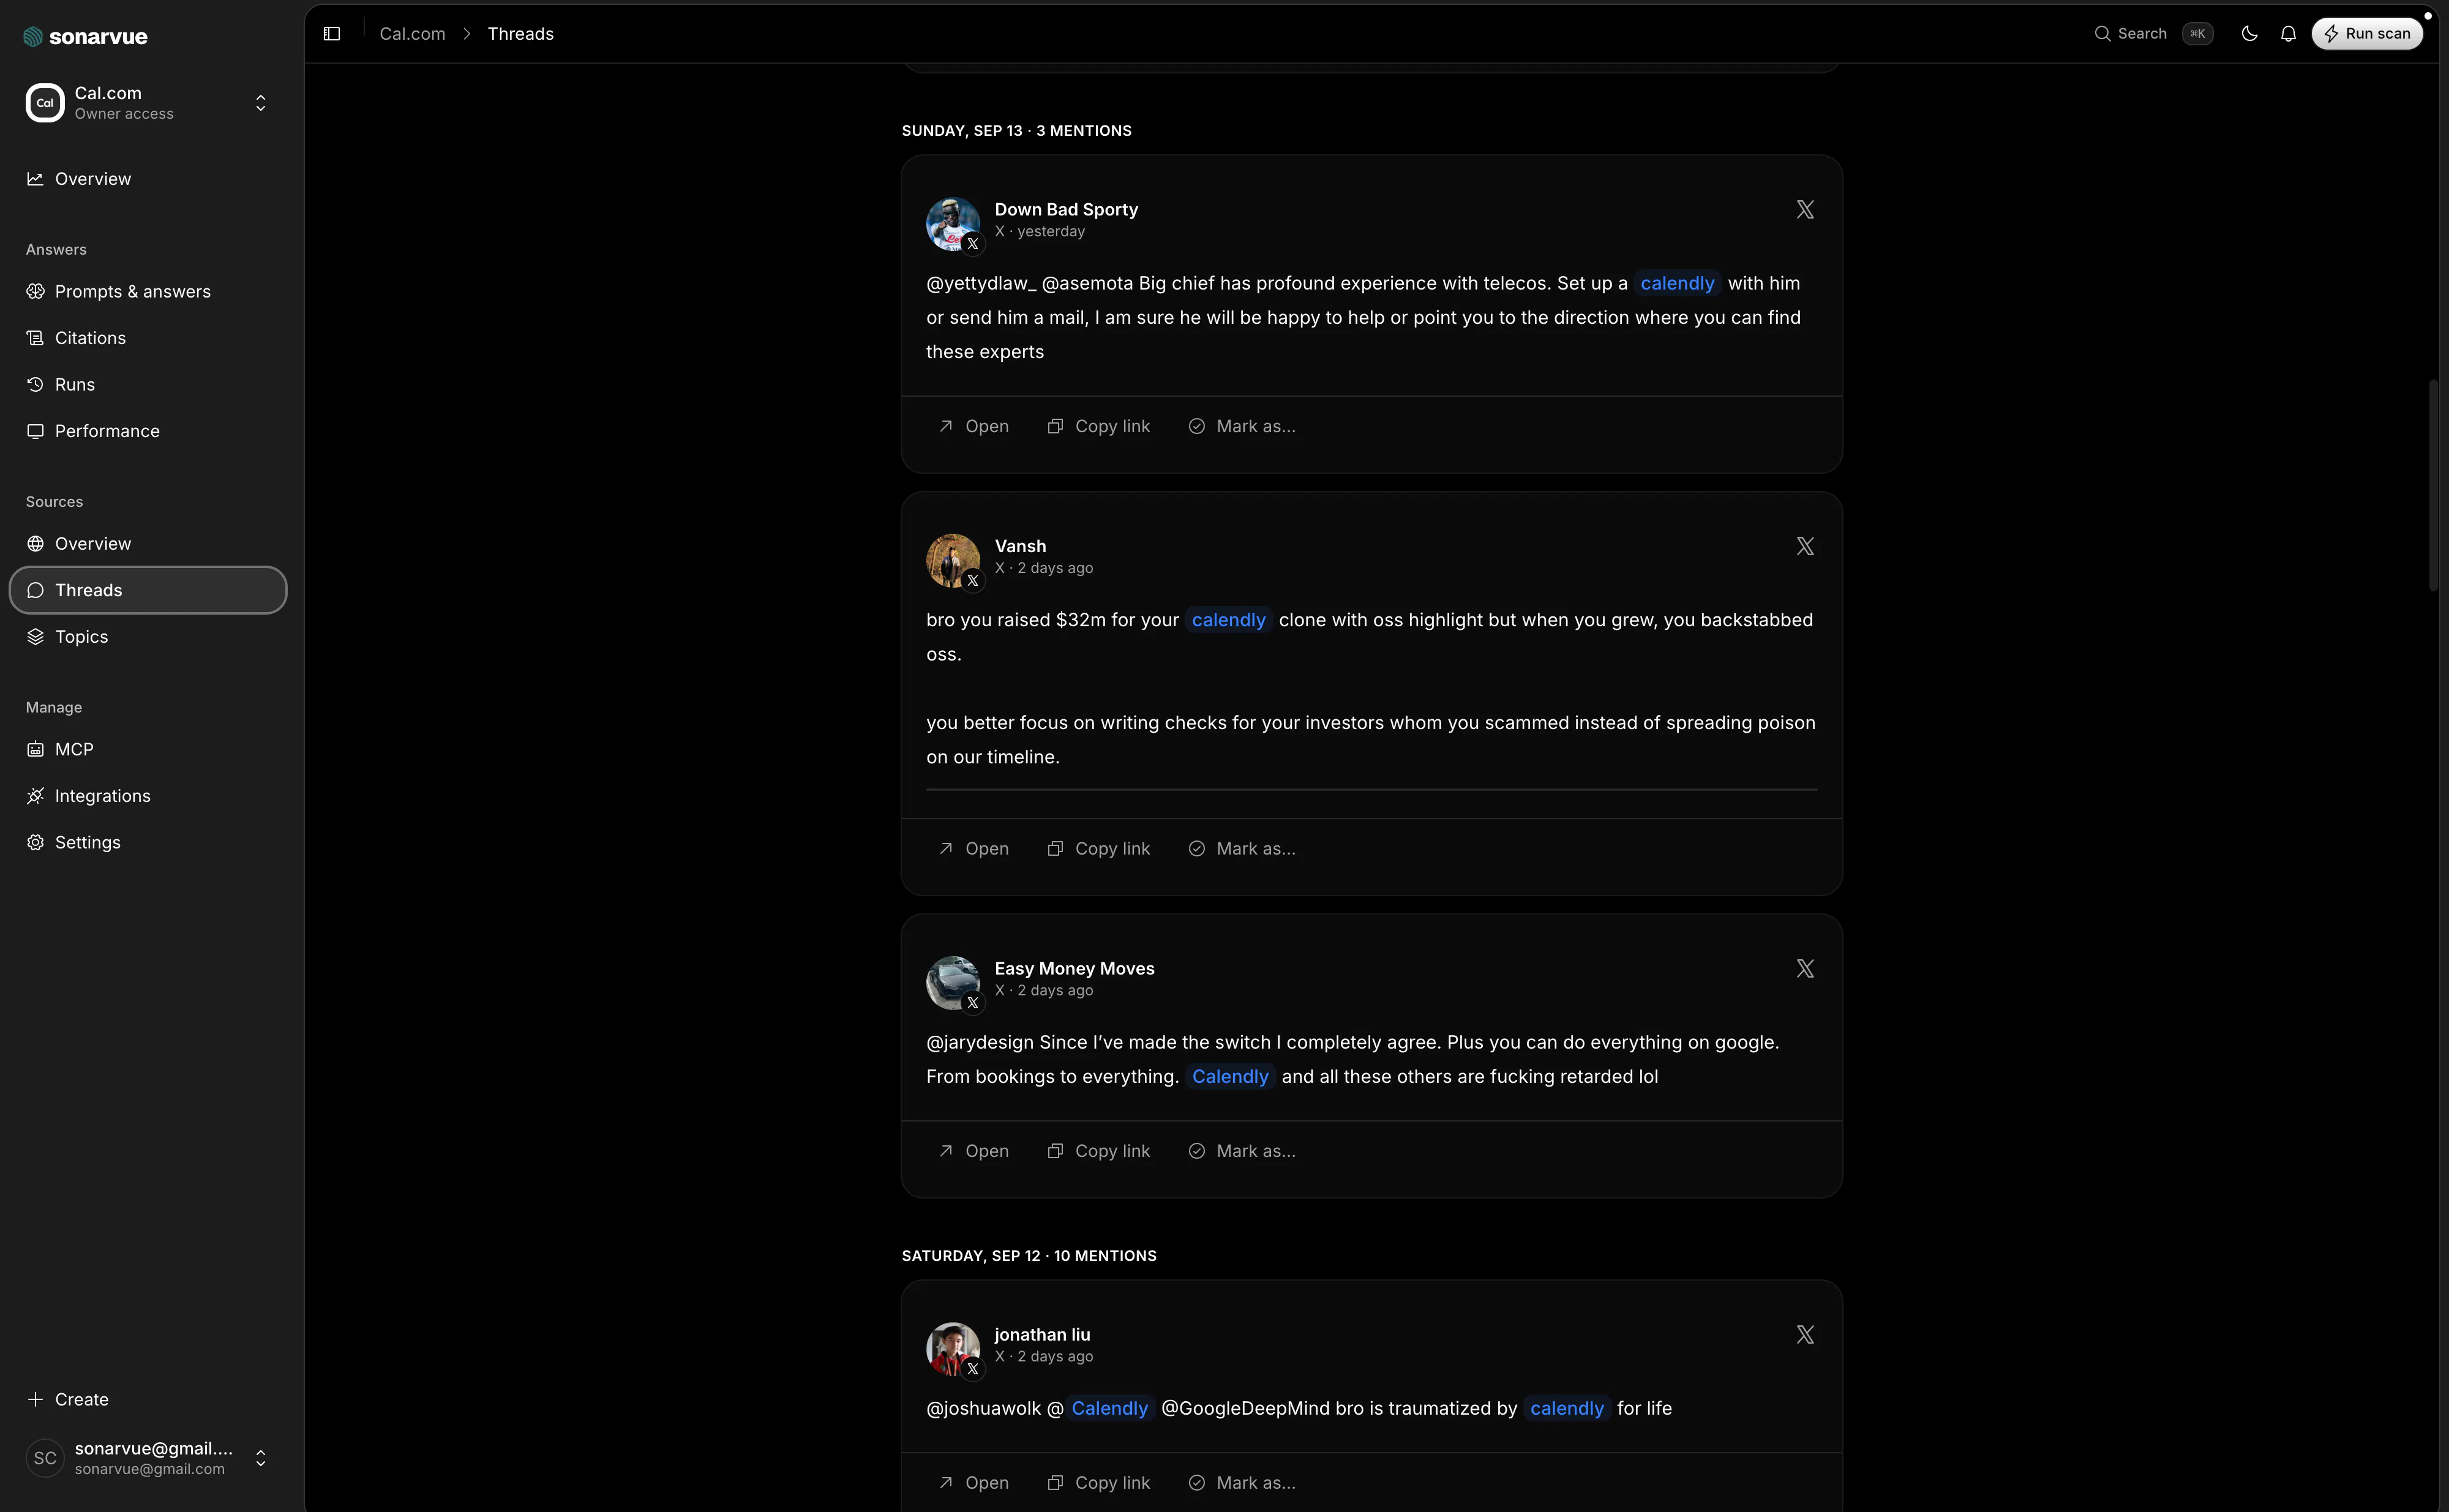Click lowercase calendly tag in jonathan liu post

coord(1566,1408)
